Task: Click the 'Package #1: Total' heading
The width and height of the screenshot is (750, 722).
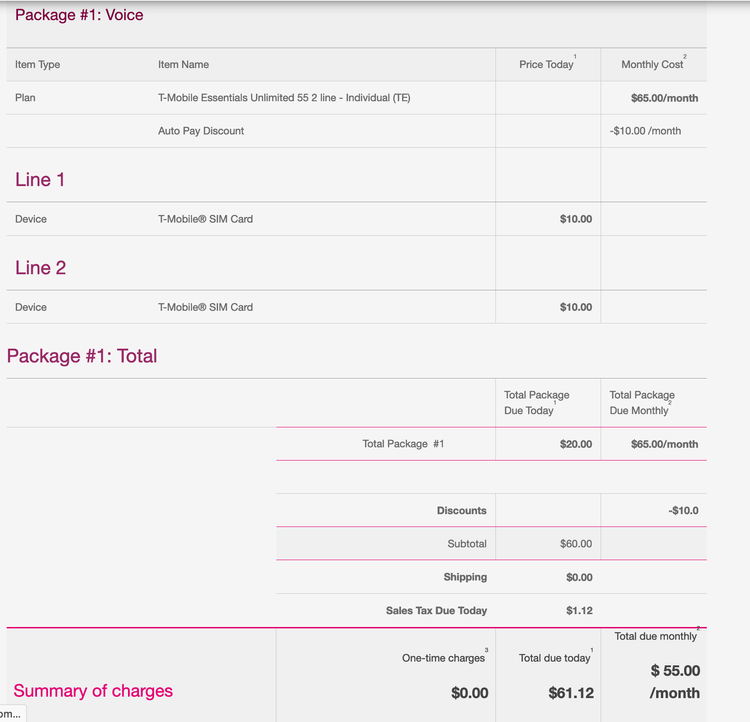Action: click(82, 356)
